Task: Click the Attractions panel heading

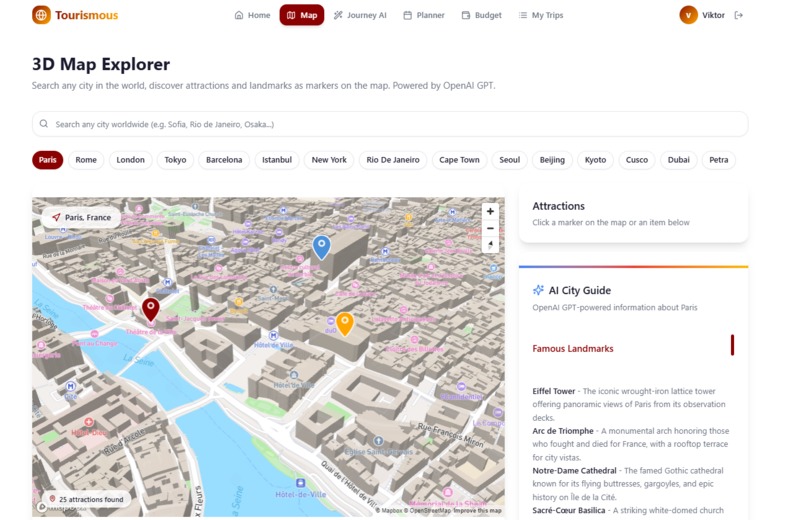Action: pyautogui.click(x=558, y=206)
